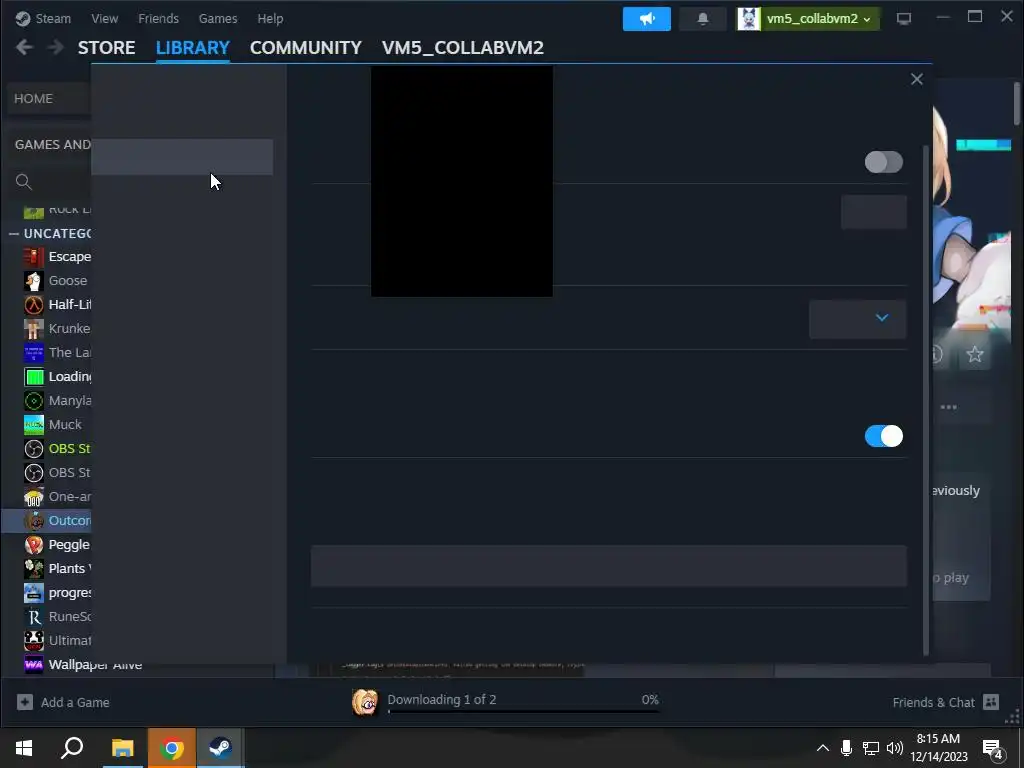1024x768 pixels.
Task: Switch to the COMMUNITY tab
Action: pos(306,48)
